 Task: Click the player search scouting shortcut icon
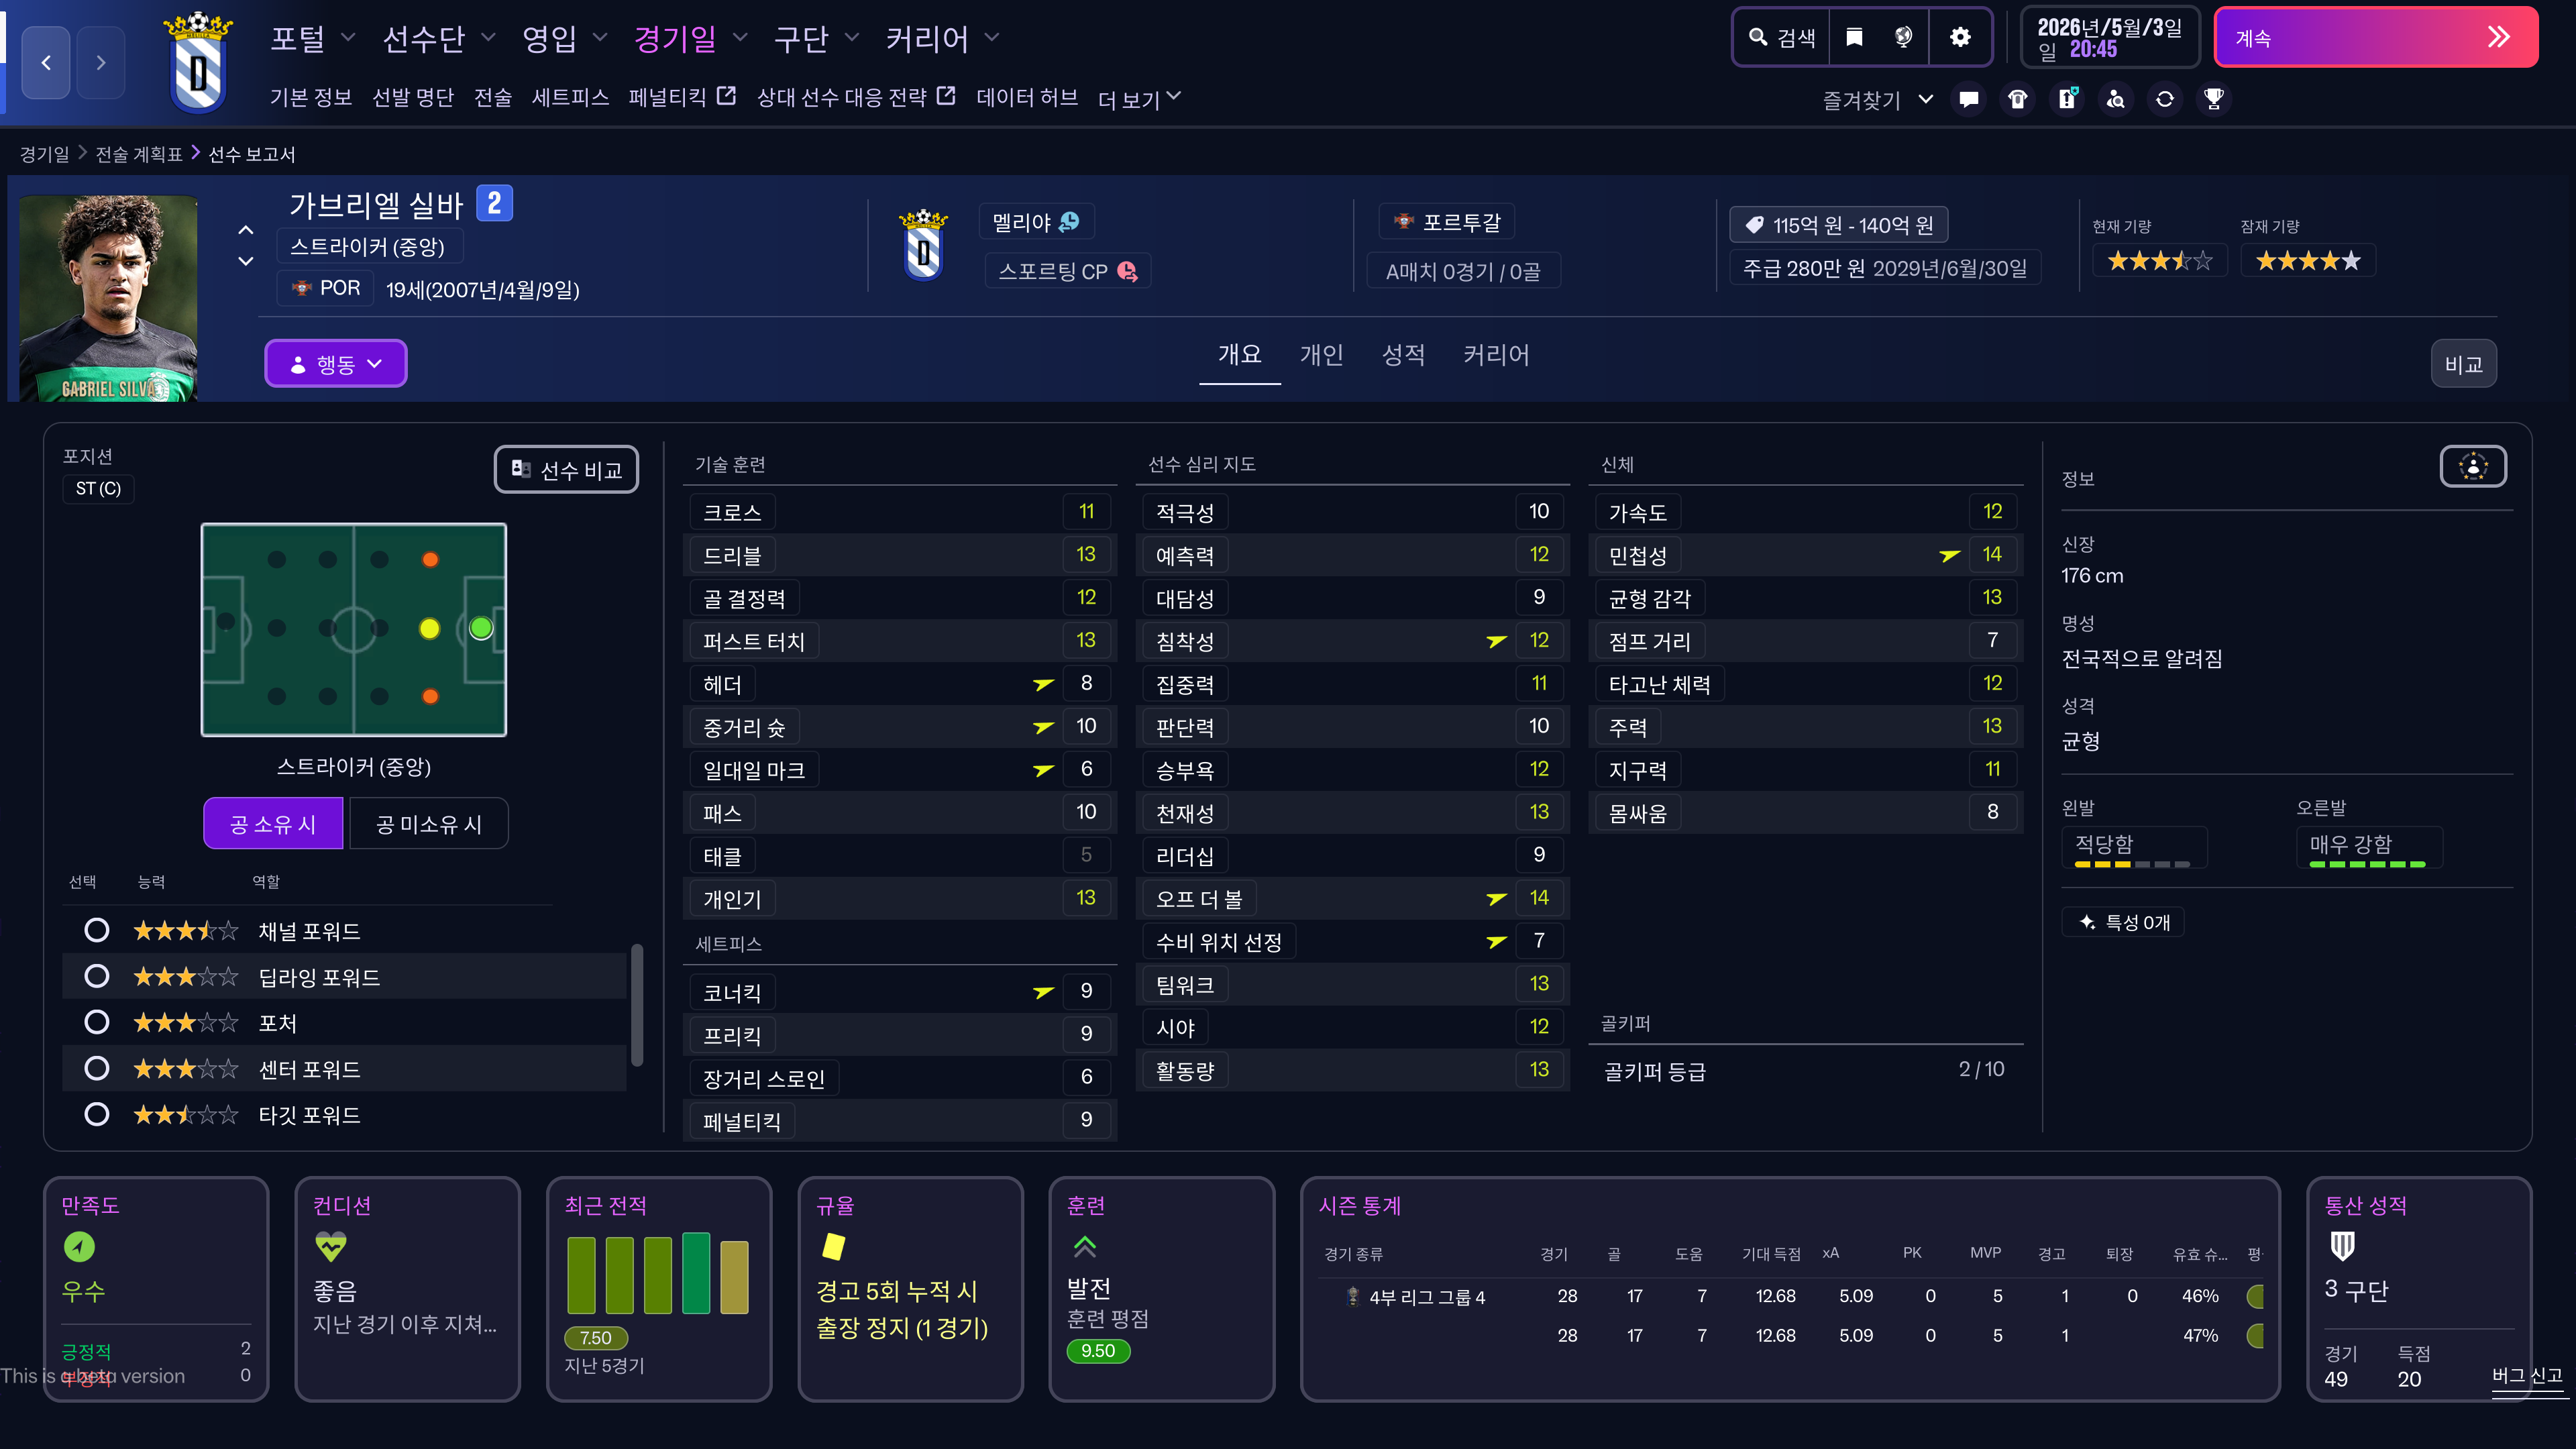tap(2115, 99)
